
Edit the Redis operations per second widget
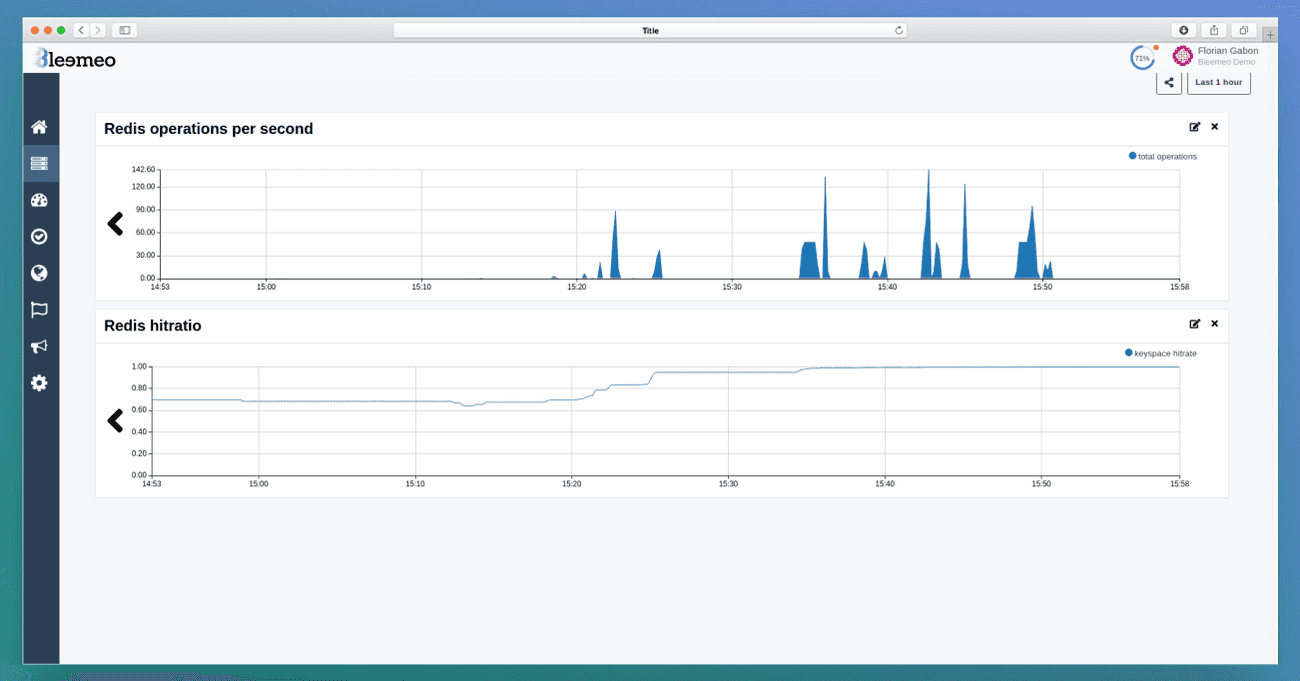(x=1195, y=126)
